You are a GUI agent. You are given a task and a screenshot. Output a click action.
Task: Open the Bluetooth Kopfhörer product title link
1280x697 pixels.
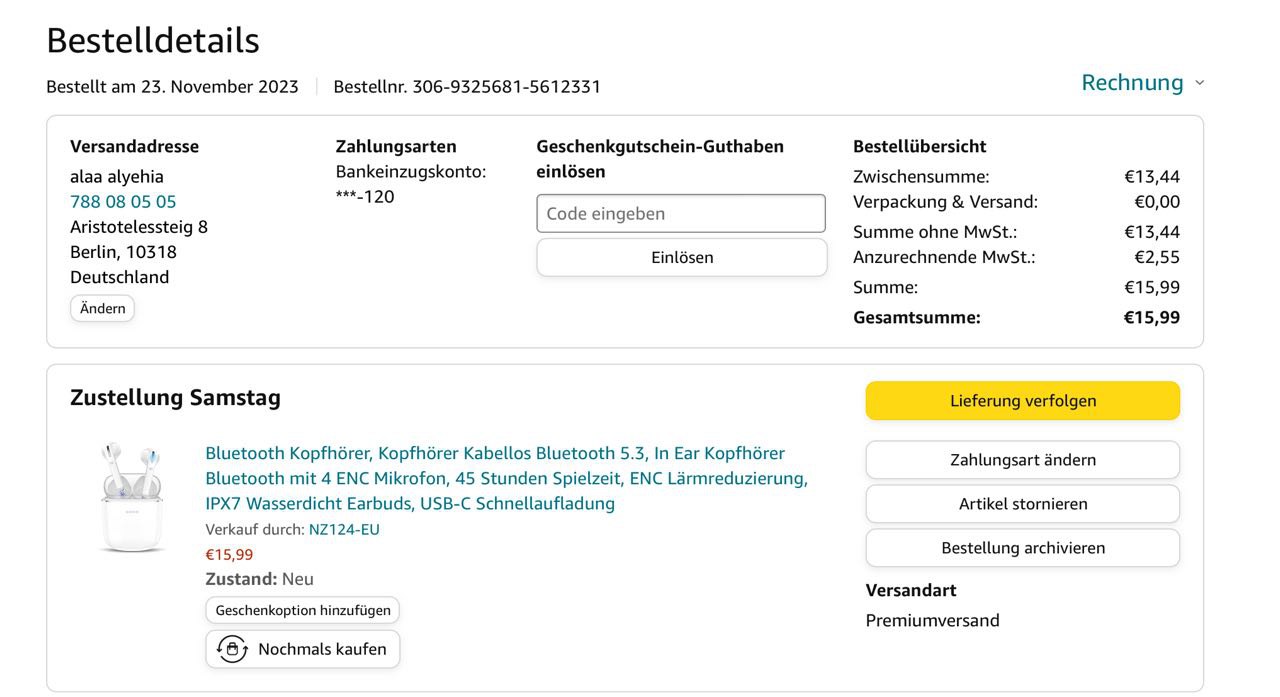click(x=506, y=478)
